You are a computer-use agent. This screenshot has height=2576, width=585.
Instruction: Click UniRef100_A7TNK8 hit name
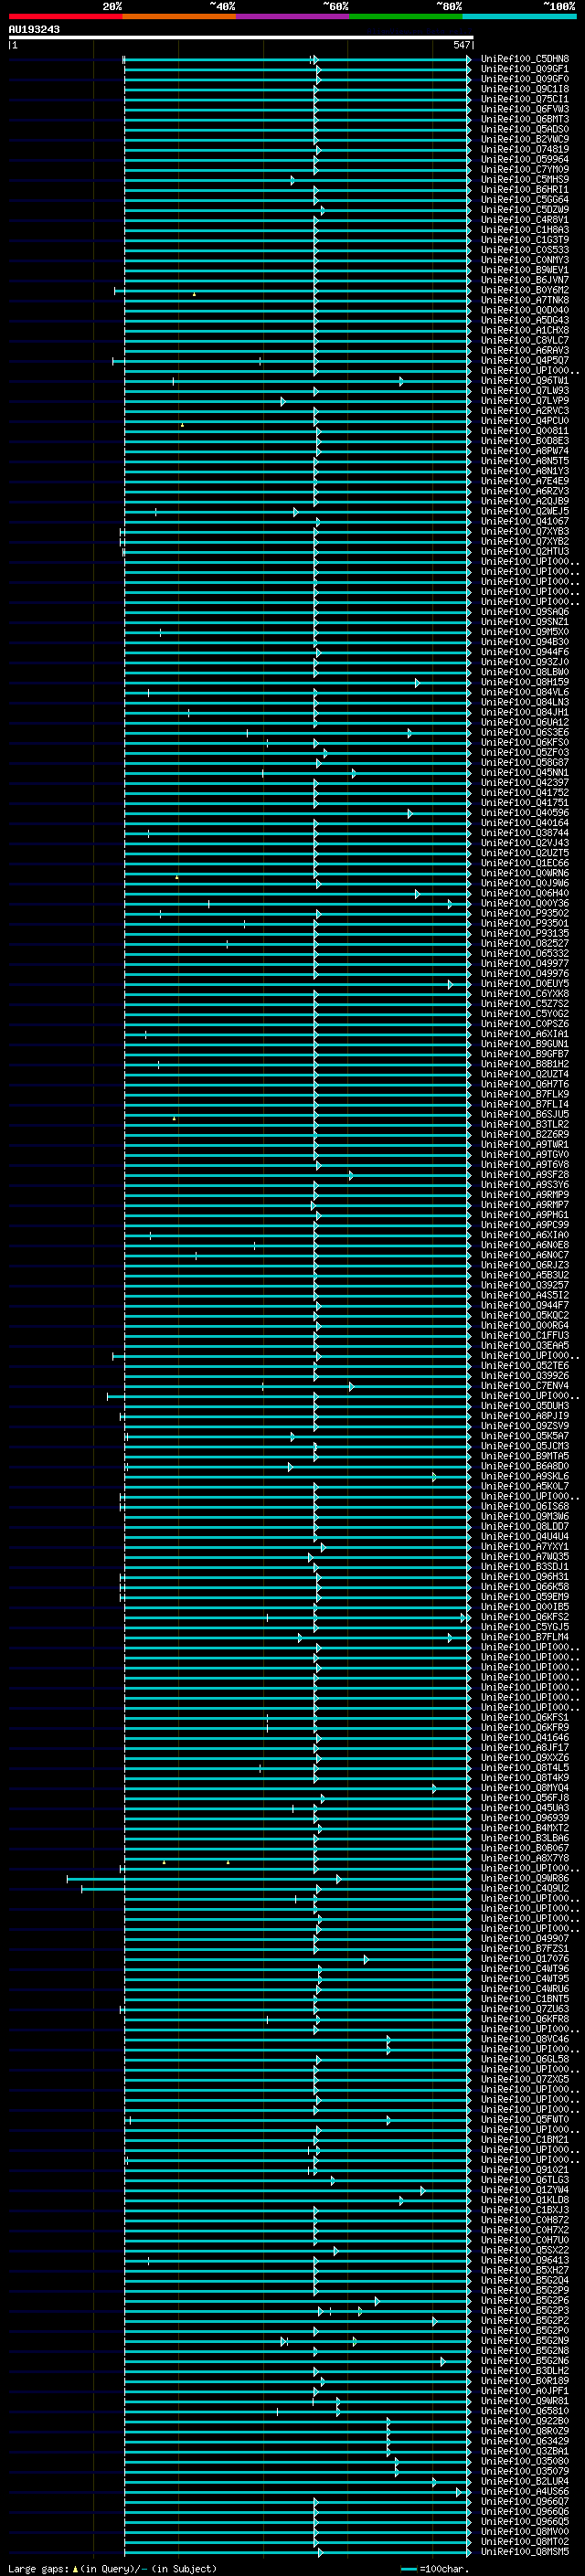(x=525, y=300)
